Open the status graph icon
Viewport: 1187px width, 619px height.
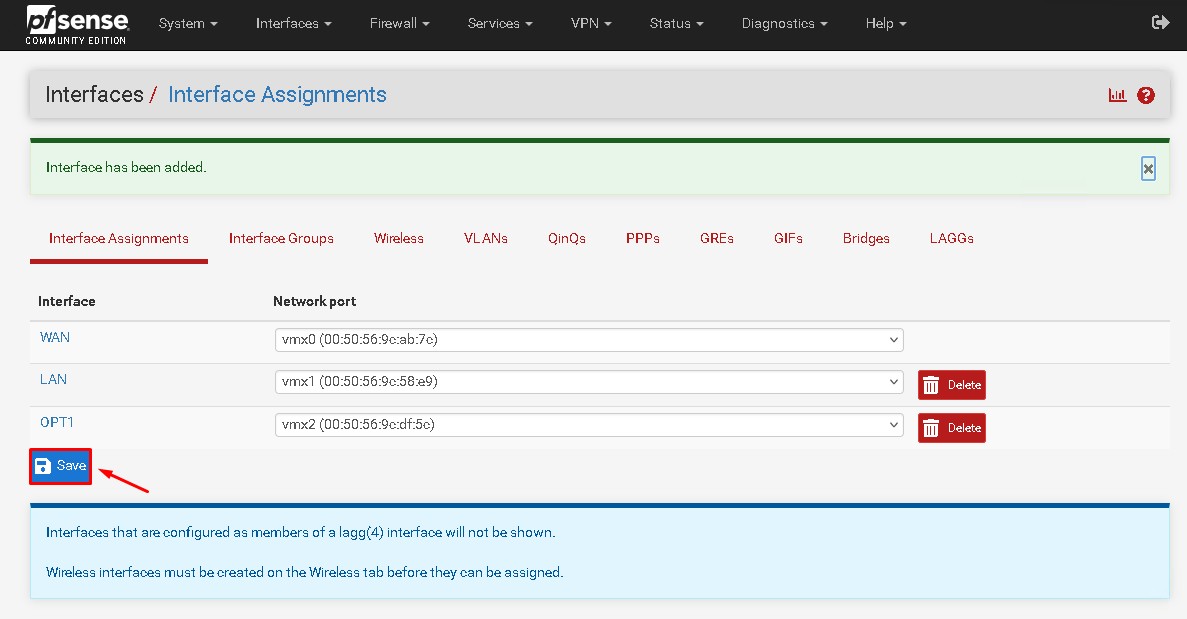click(x=1117, y=95)
